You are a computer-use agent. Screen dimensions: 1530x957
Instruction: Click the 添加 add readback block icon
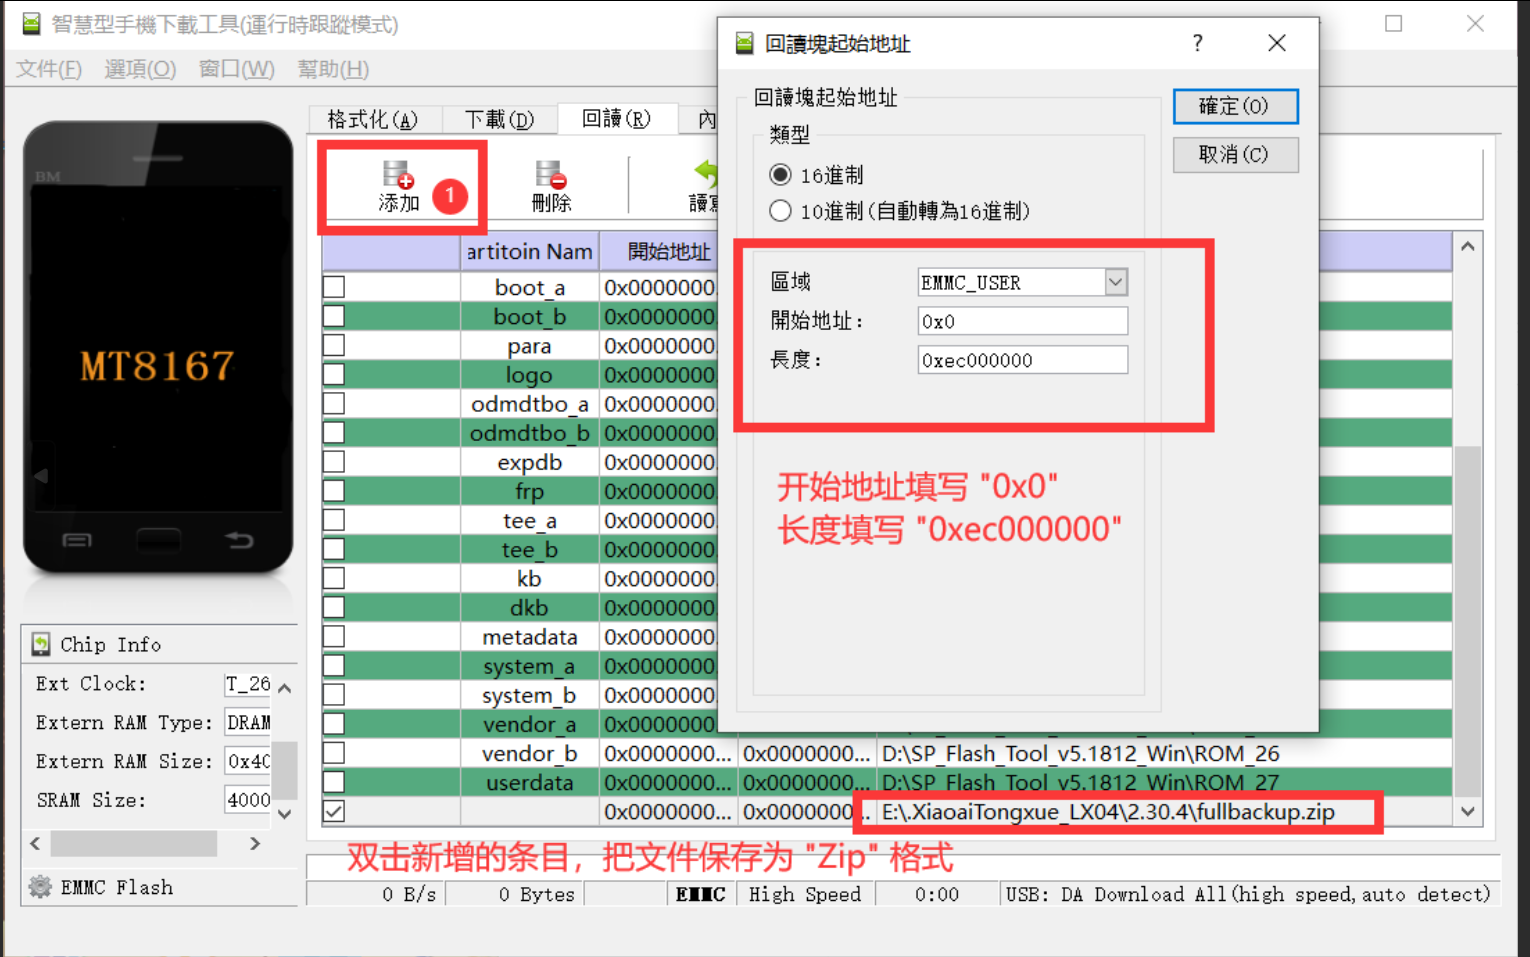tap(400, 177)
